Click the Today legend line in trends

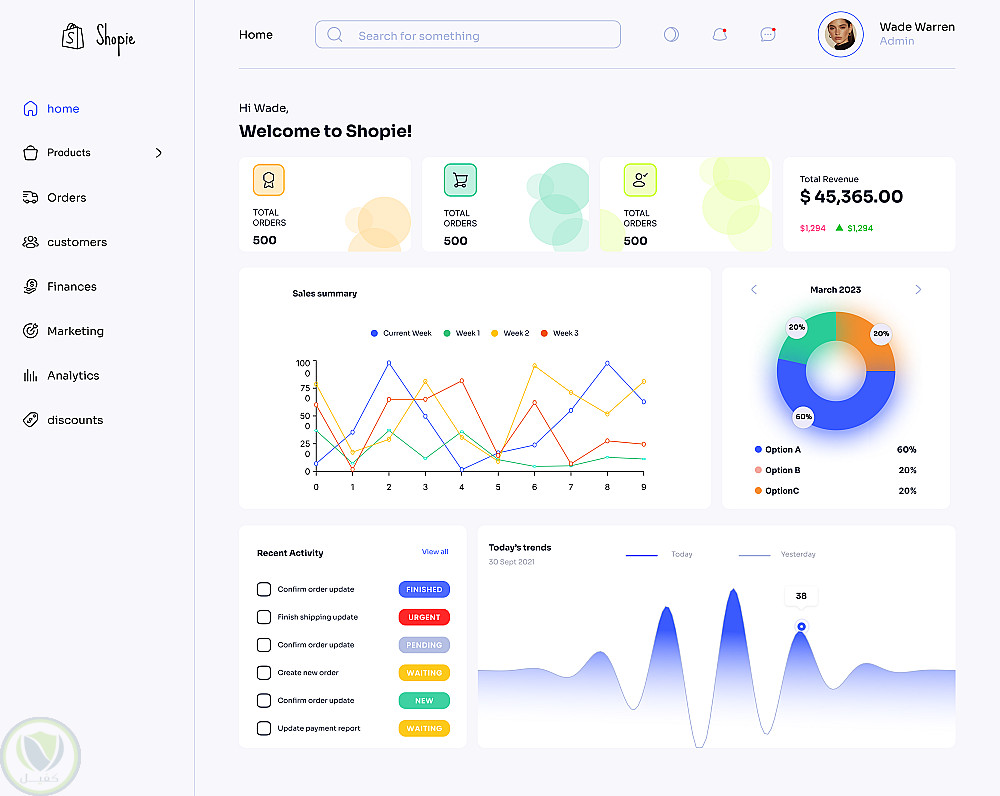642,555
